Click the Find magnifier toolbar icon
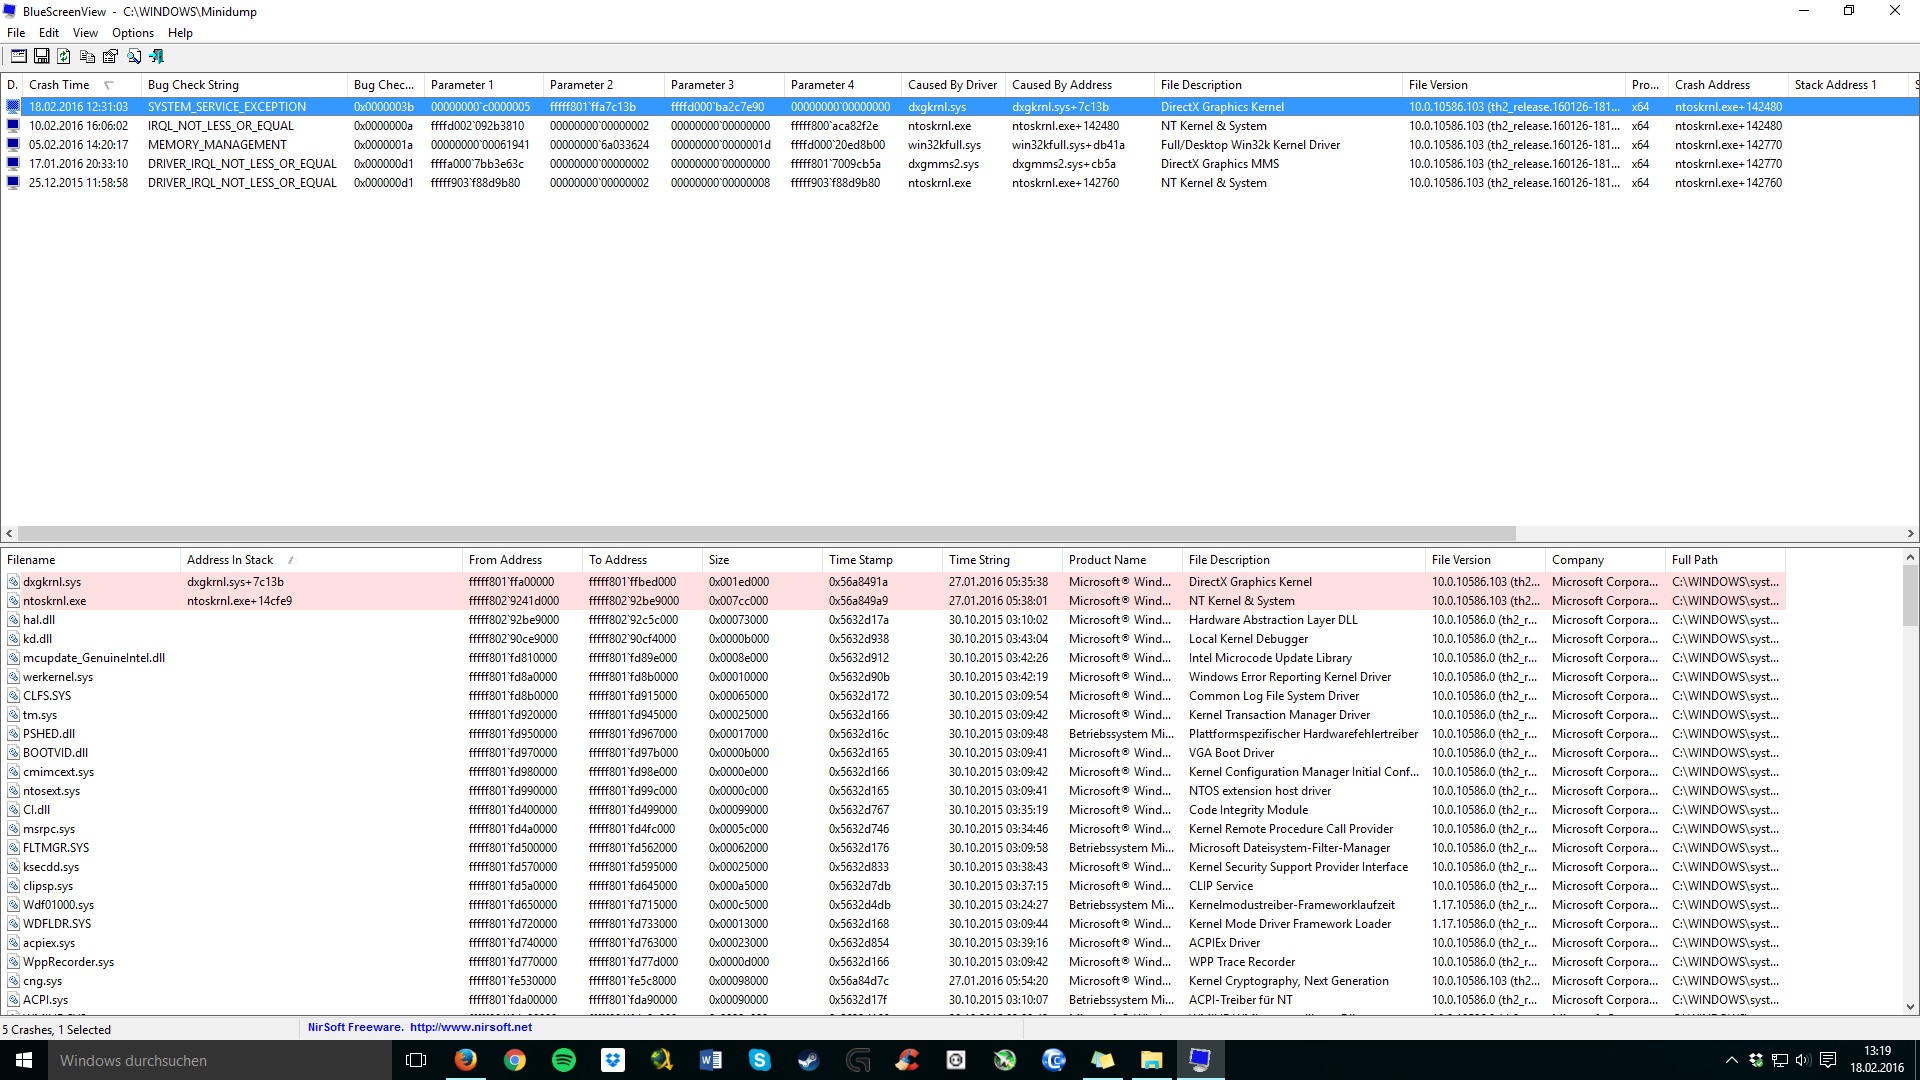 134,57
